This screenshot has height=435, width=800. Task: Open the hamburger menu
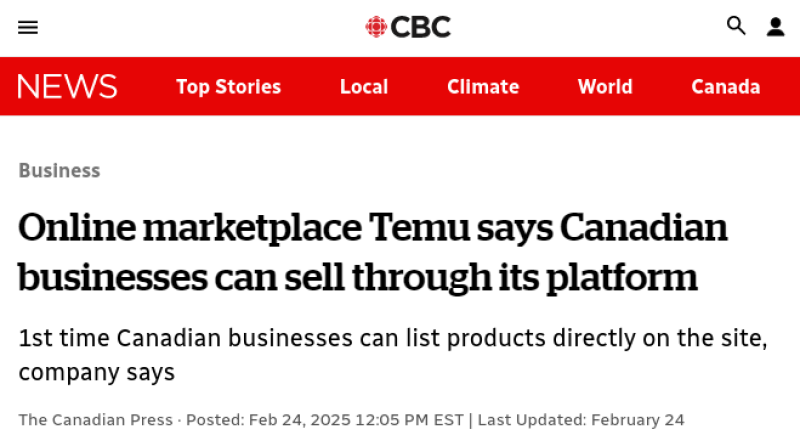[28, 27]
